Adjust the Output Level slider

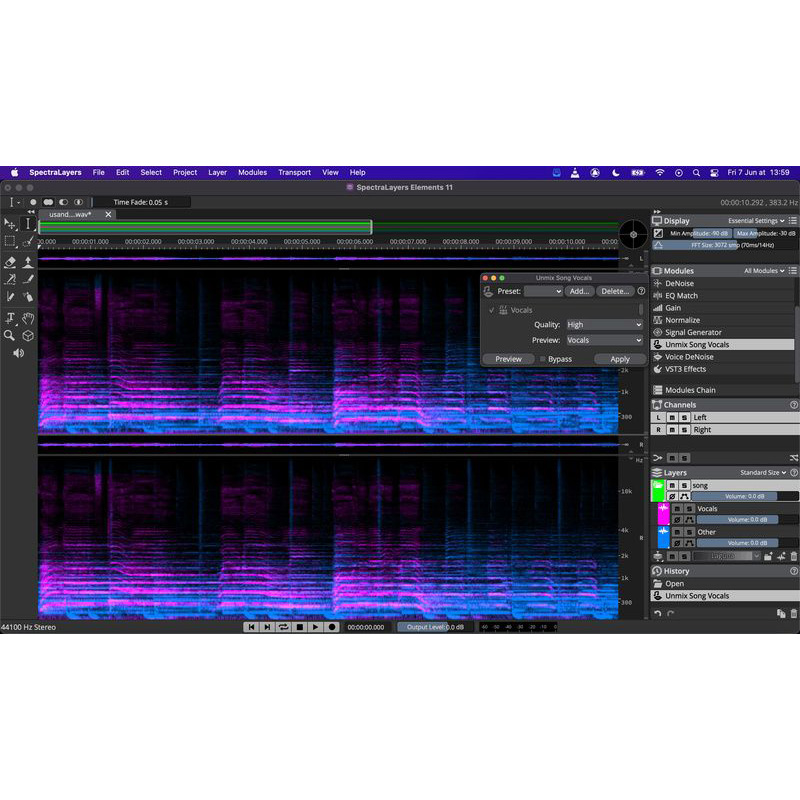click(435, 627)
